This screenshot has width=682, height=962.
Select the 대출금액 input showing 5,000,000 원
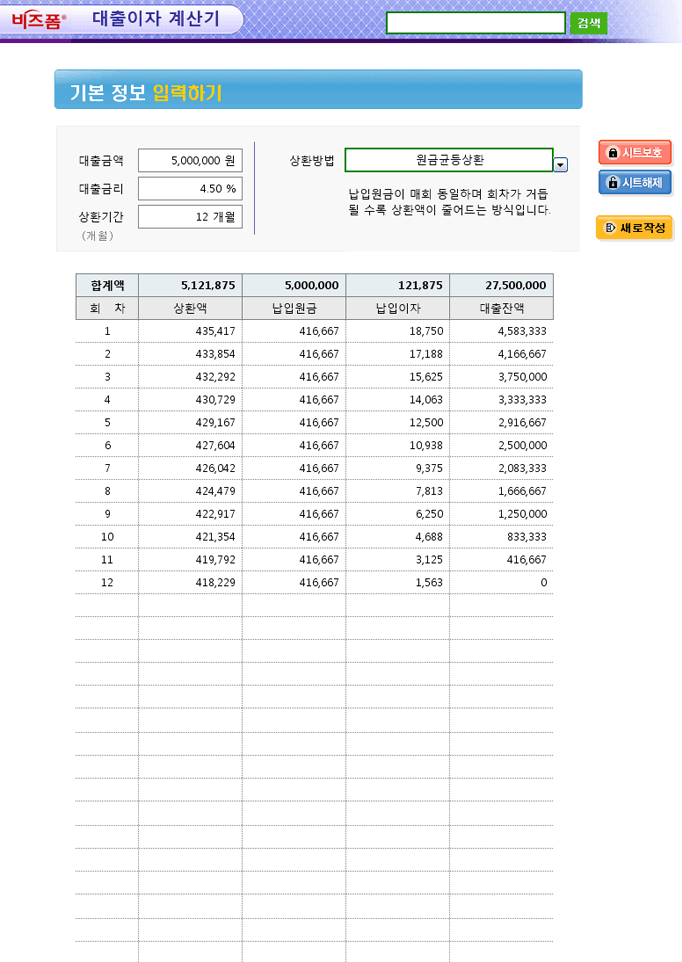click(x=190, y=160)
